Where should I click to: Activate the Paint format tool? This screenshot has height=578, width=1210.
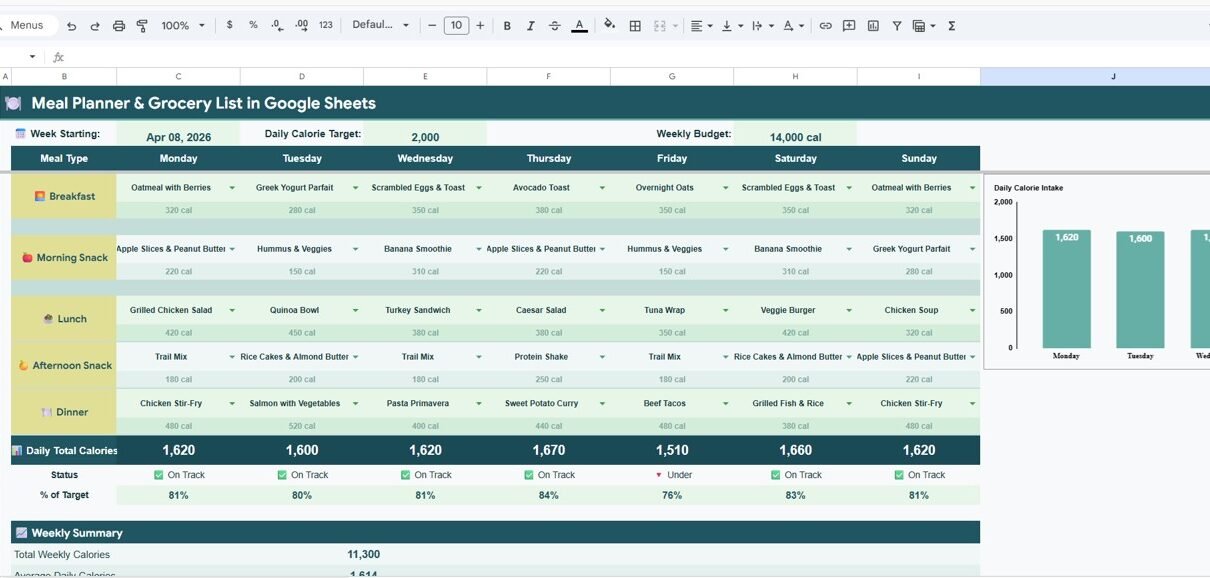coord(142,26)
